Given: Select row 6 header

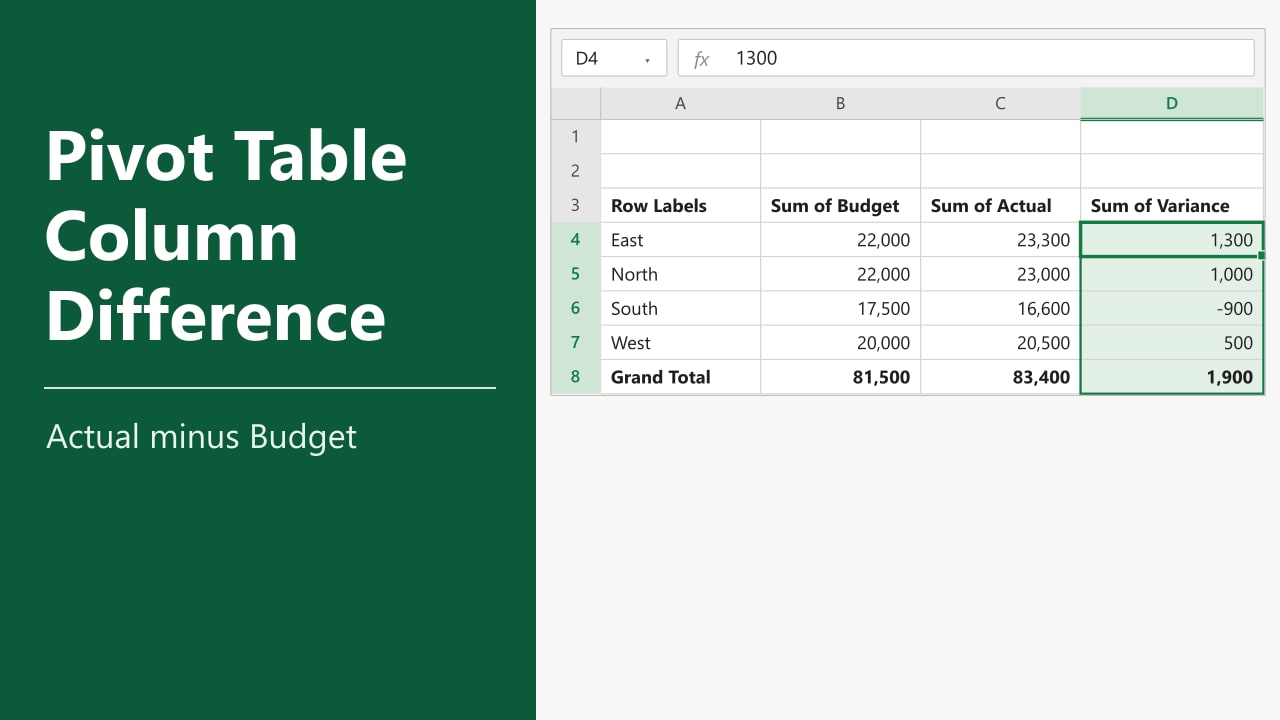Looking at the screenshot, I should [x=576, y=308].
